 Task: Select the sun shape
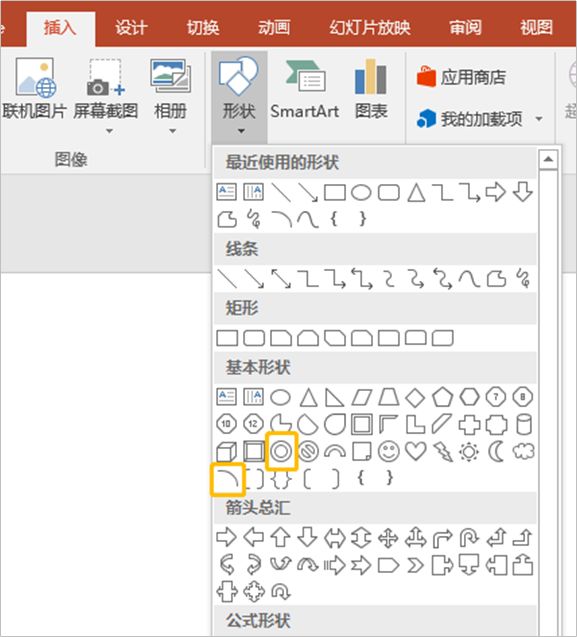click(x=469, y=451)
